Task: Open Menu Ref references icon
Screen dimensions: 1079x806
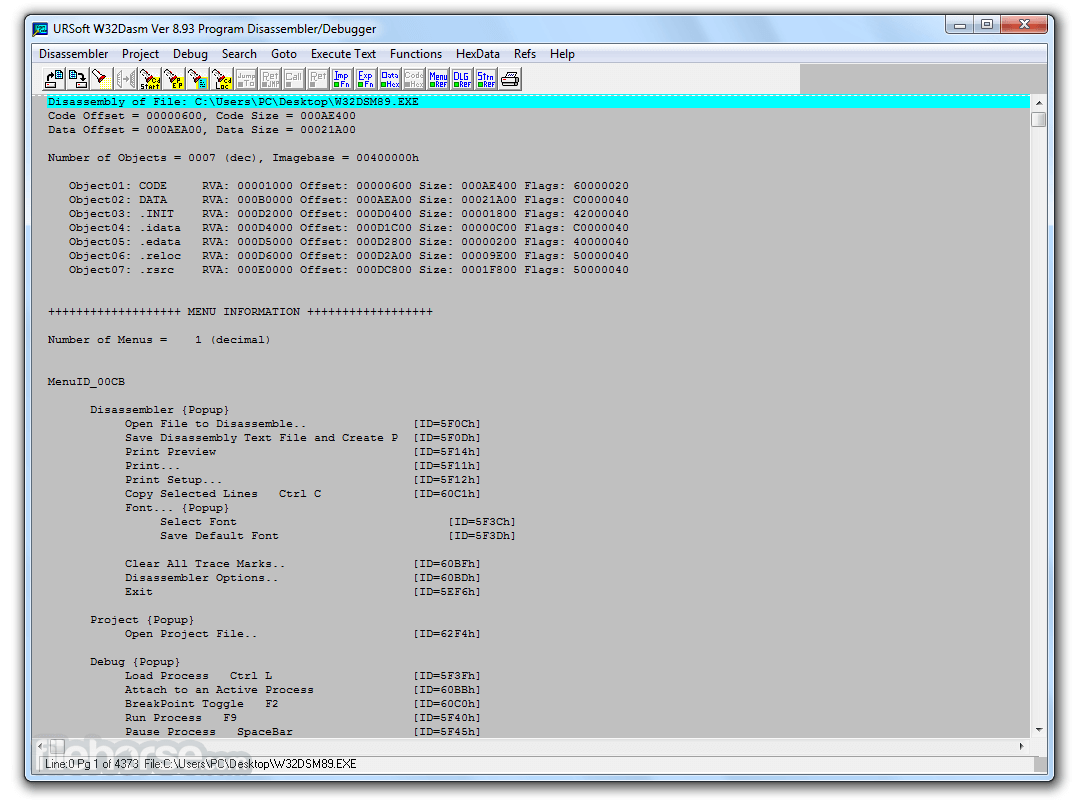Action: point(438,79)
